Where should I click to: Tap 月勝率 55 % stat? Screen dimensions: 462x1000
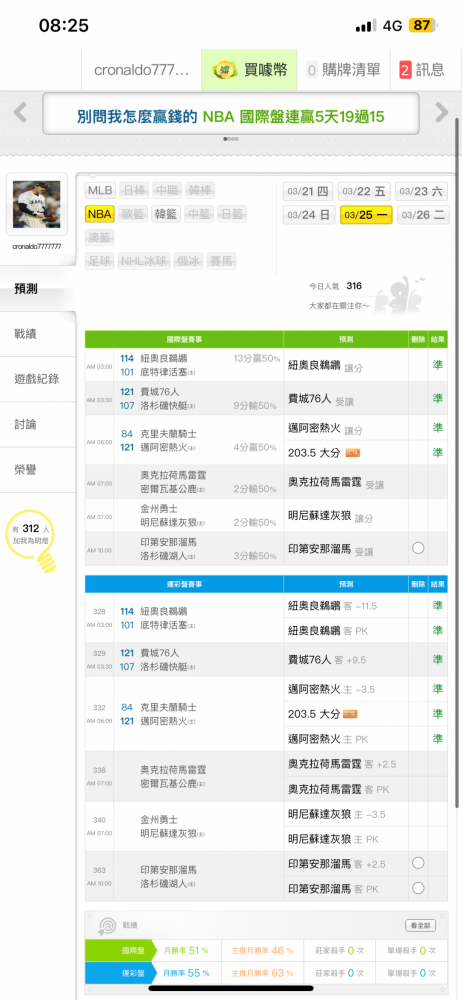tap(187, 973)
